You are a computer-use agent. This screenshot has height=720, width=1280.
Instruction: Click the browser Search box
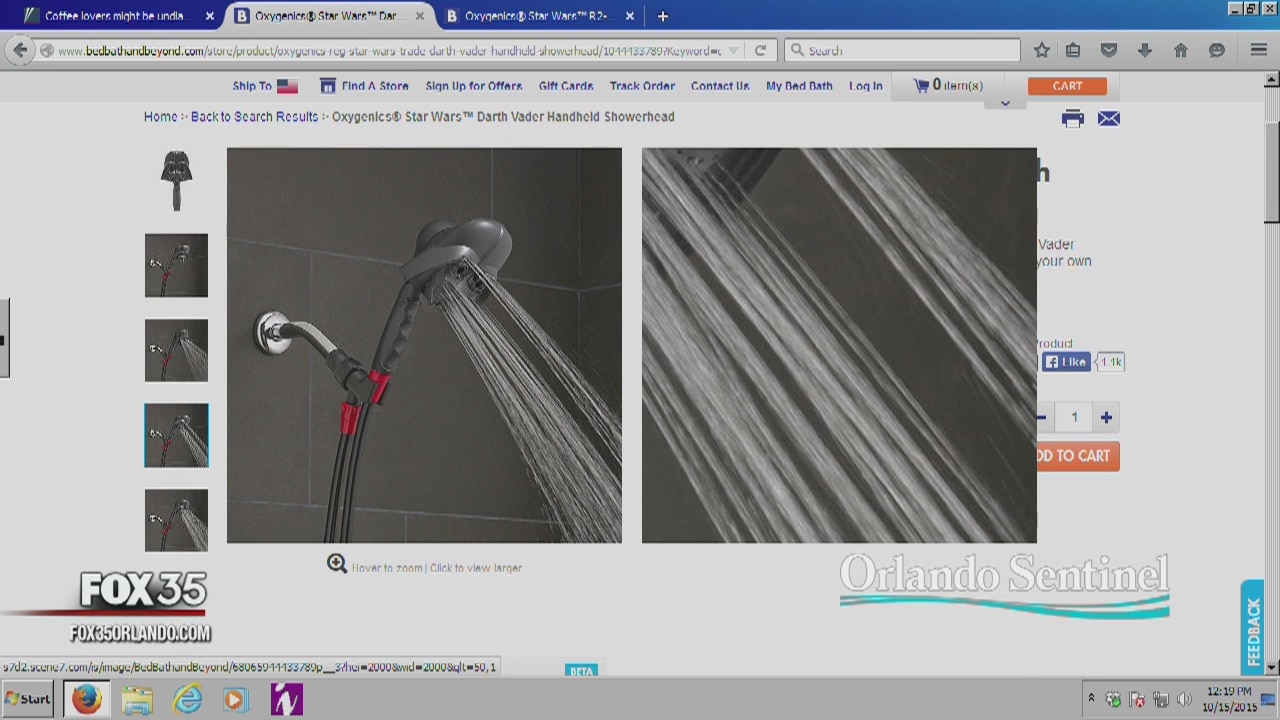903,50
